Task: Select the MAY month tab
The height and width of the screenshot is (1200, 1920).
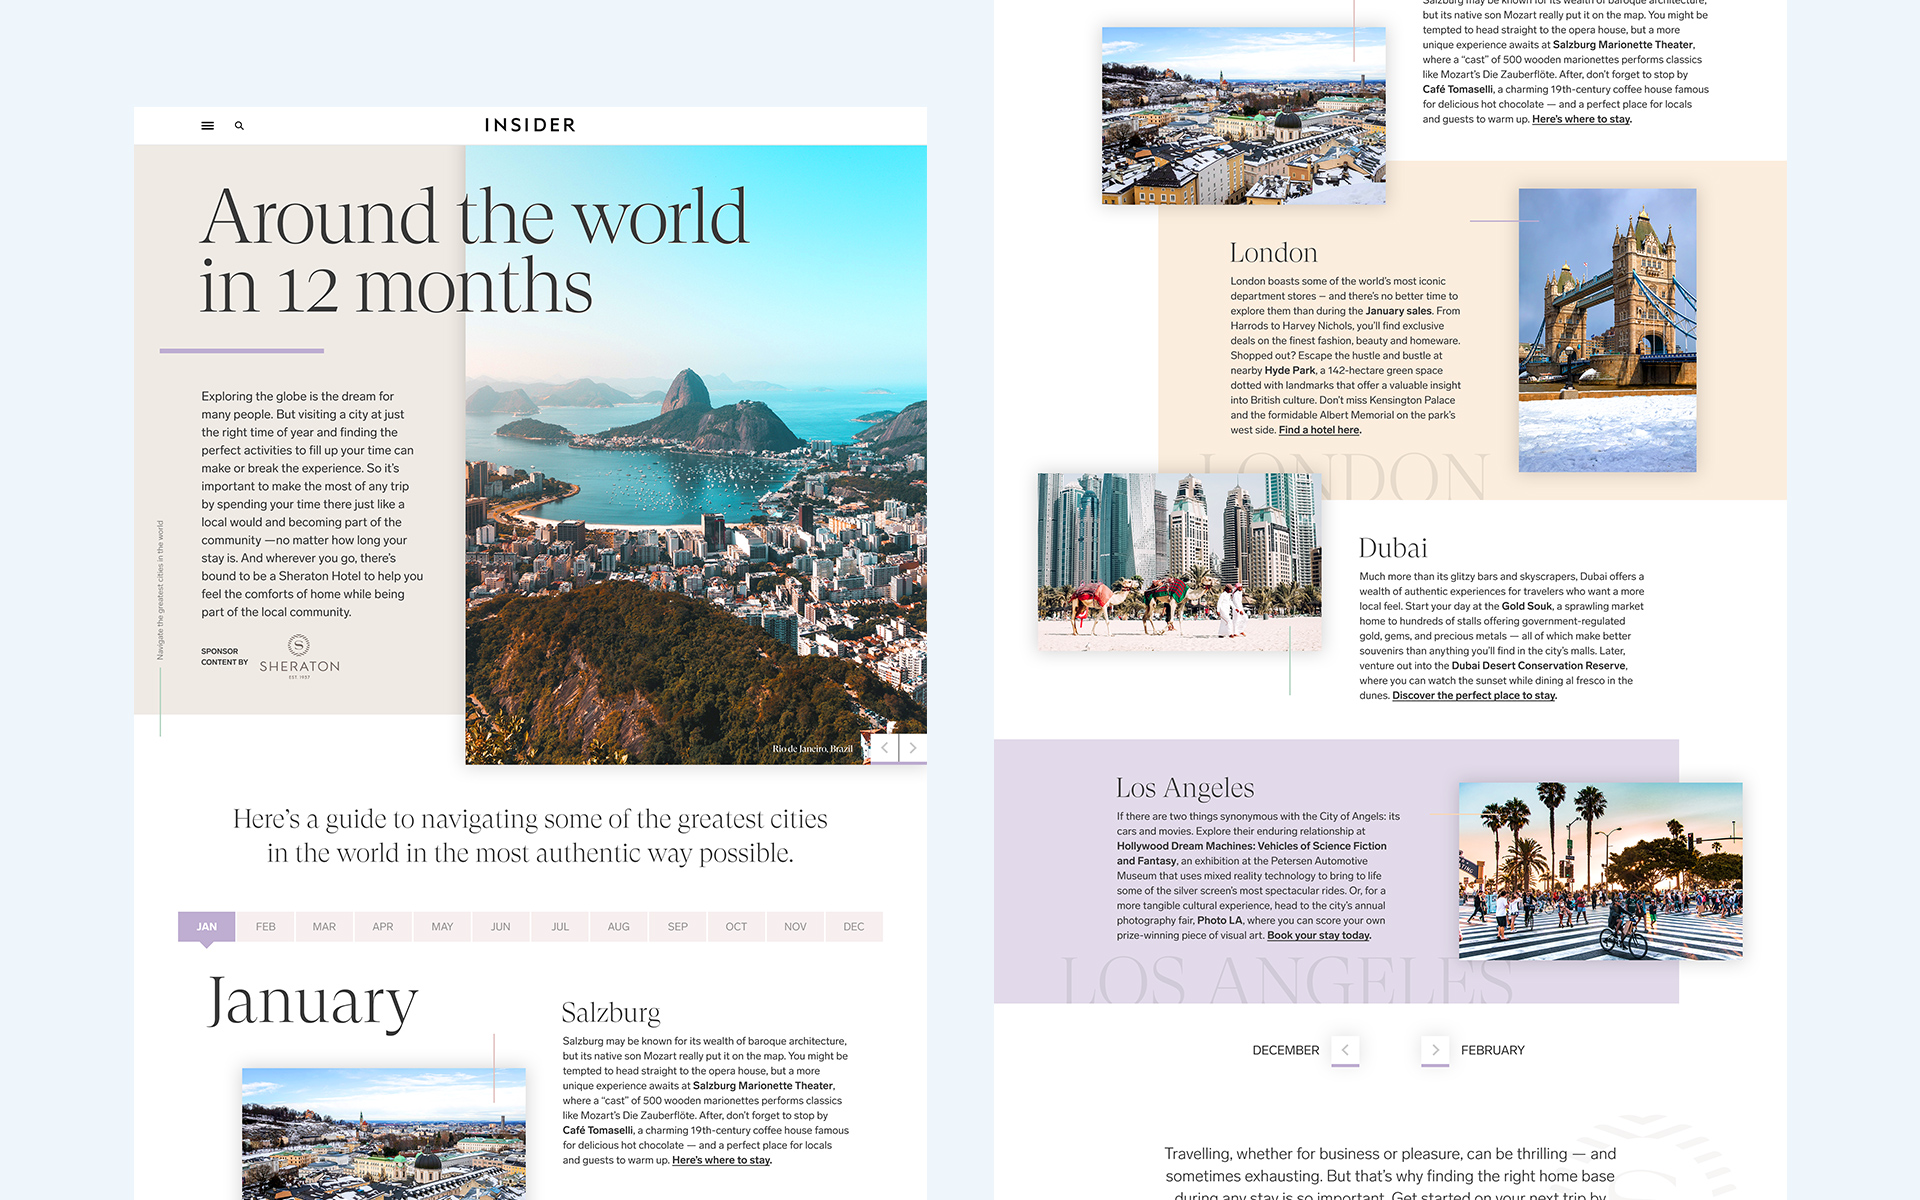Action: click(442, 927)
